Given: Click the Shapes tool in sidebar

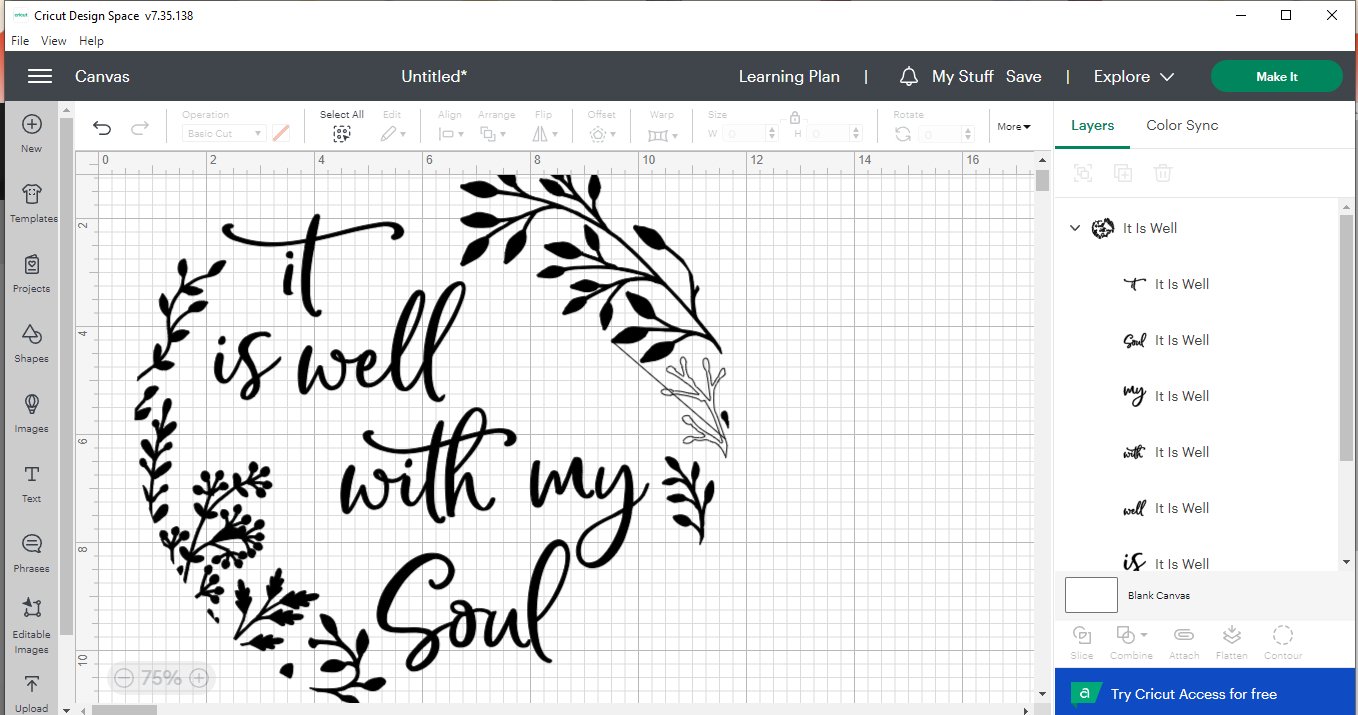Looking at the screenshot, I should [x=31, y=342].
